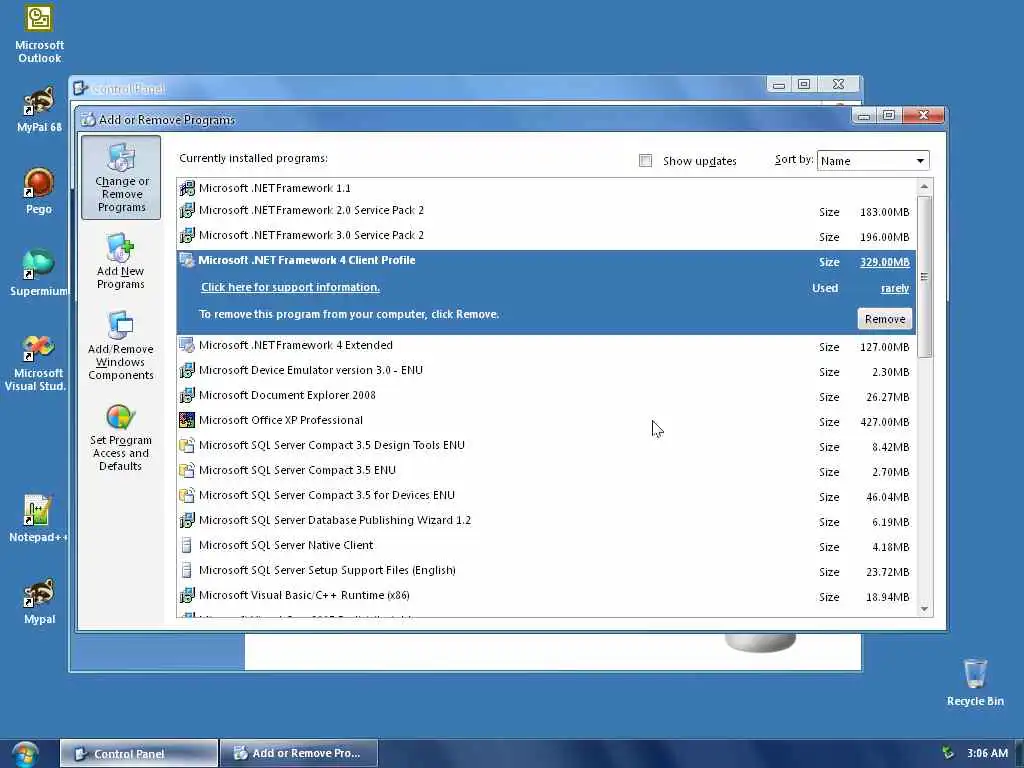The image size is (1024, 768).
Task: Switch to Add or Remove Programs taskbar button
Action: point(299,754)
